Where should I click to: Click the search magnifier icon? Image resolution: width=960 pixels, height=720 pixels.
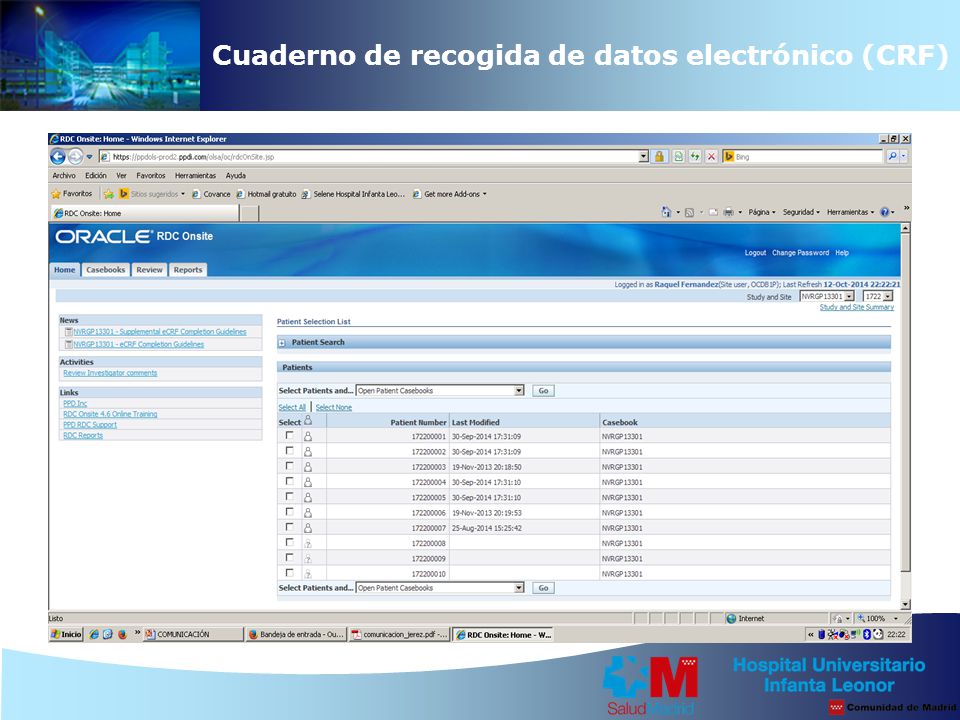[x=893, y=157]
